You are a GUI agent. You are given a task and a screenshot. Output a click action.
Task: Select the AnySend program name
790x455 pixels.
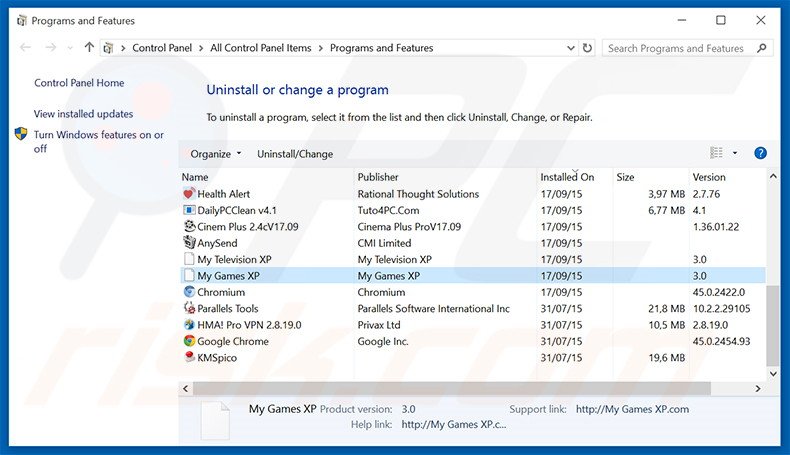(217, 243)
